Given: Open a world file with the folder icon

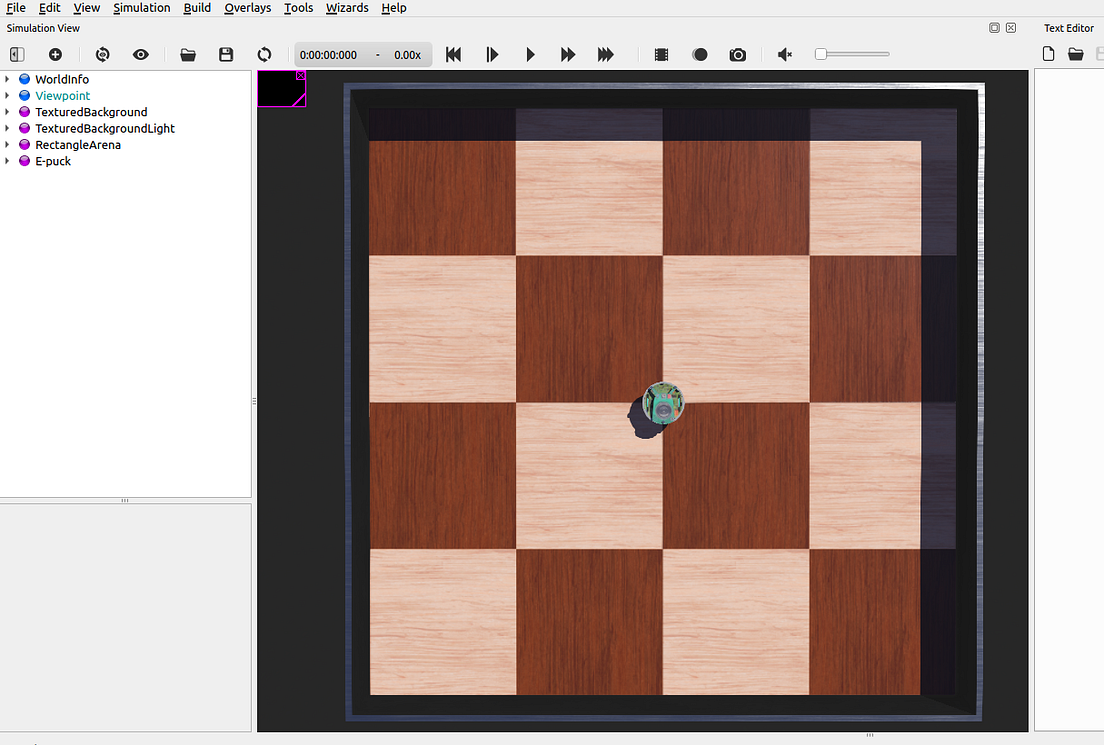Looking at the screenshot, I should 188,55.
